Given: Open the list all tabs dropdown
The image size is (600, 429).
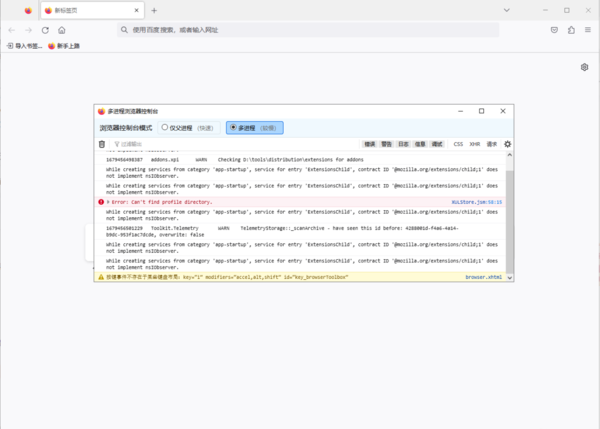Looking at the screenshot, I should tap(515, 10).
